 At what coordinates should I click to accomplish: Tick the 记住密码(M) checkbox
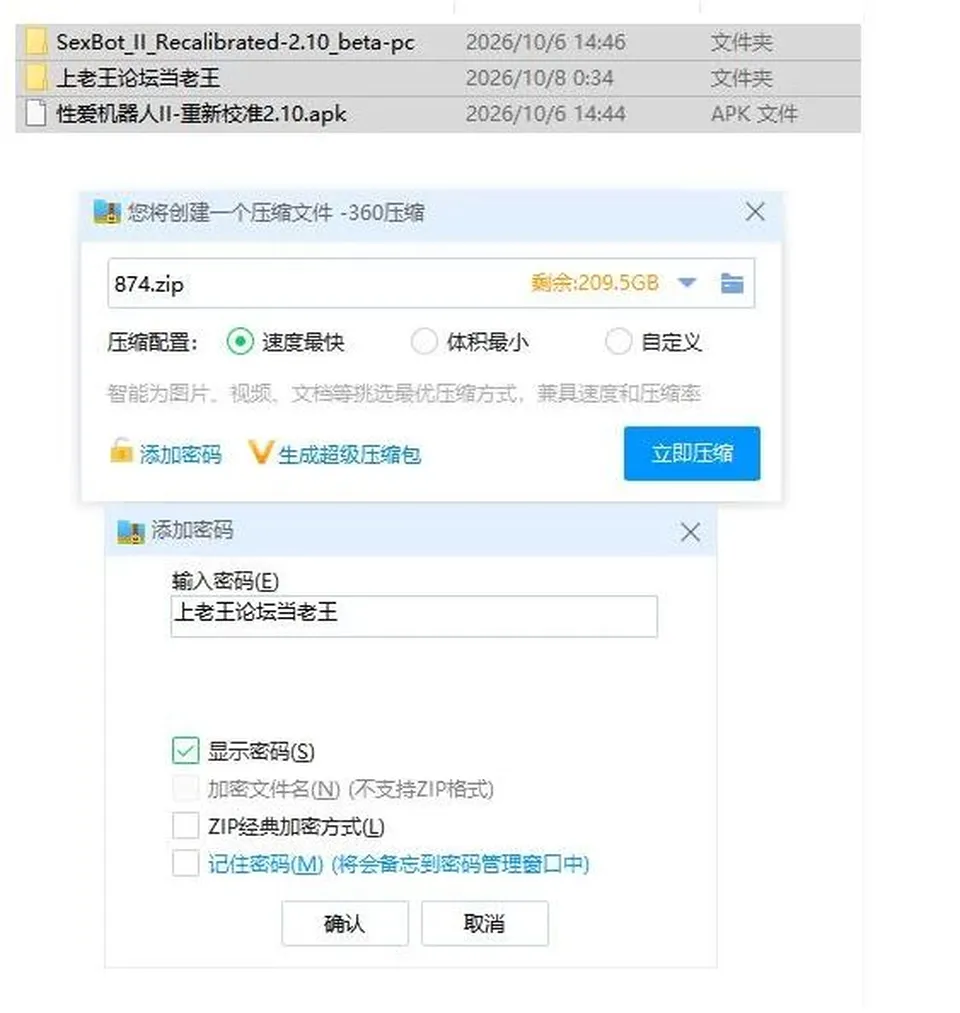click(x=185, y=863)
